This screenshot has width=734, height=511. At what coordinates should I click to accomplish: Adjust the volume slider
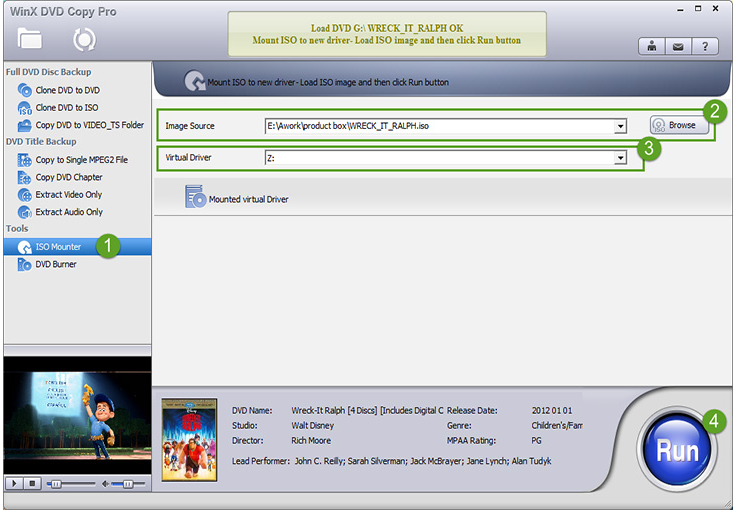(x=129, y=484)
